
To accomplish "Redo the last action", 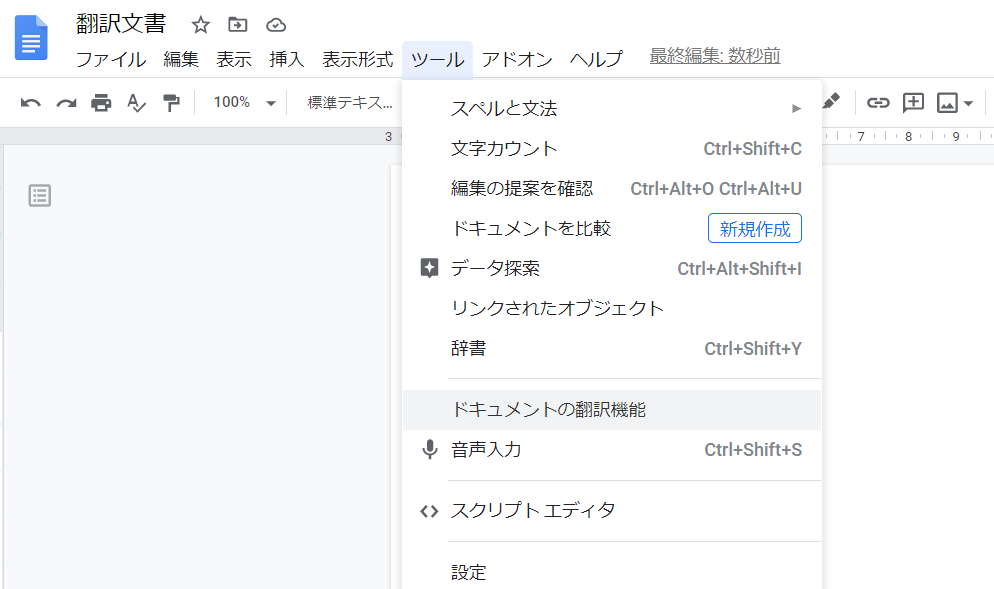I will [66, 103].
